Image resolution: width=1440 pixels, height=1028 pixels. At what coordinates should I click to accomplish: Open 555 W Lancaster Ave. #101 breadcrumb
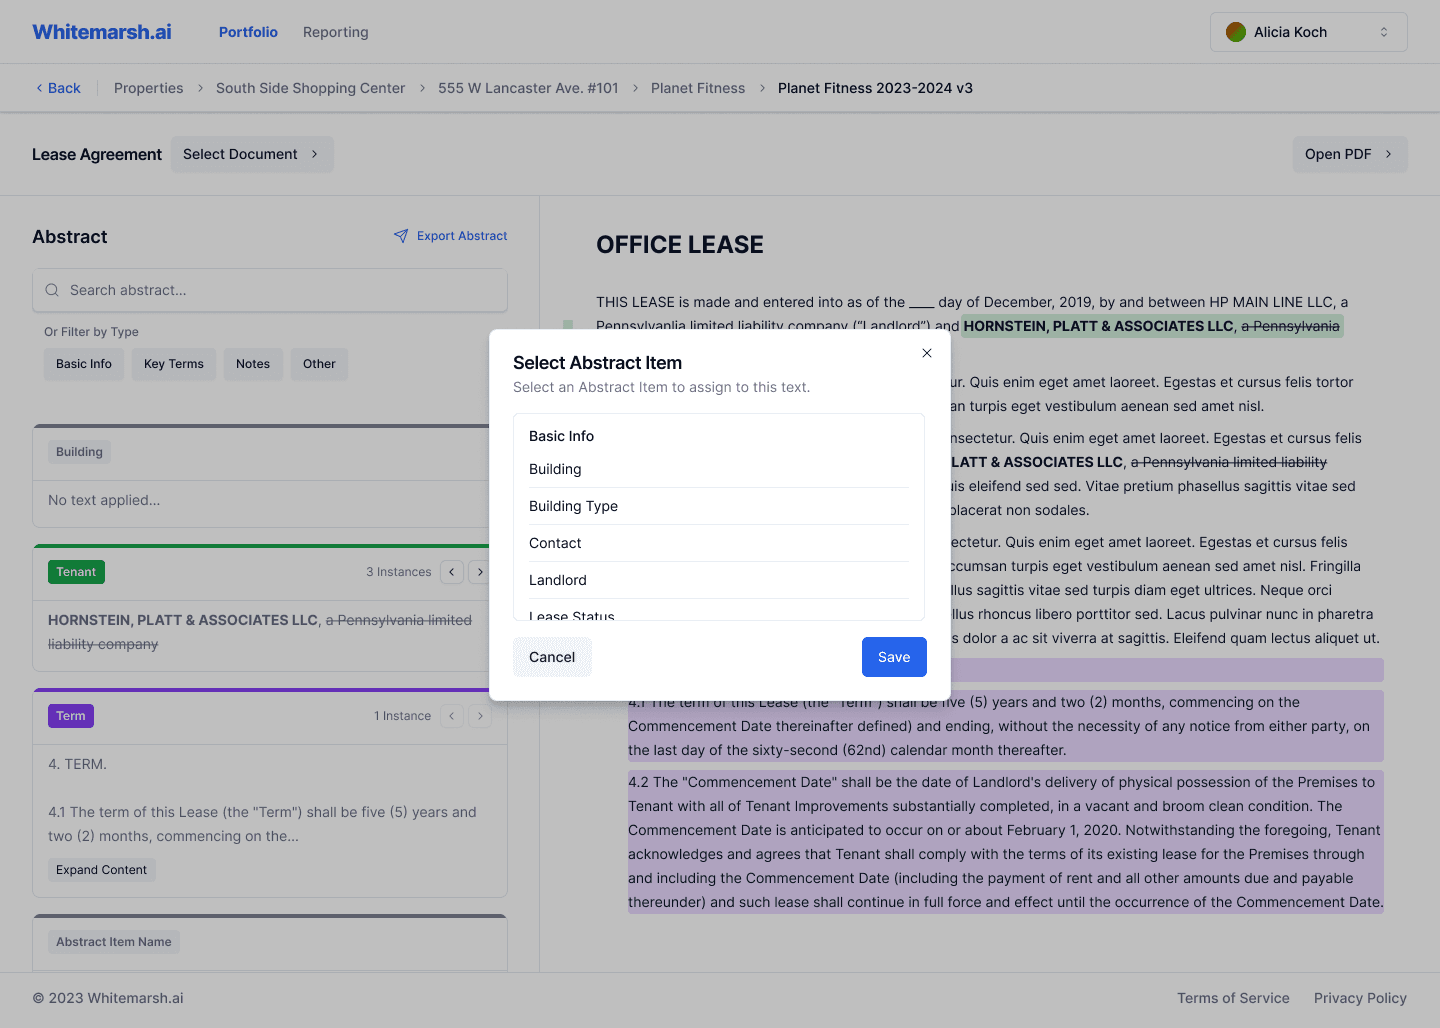click(x=528, y=88)
